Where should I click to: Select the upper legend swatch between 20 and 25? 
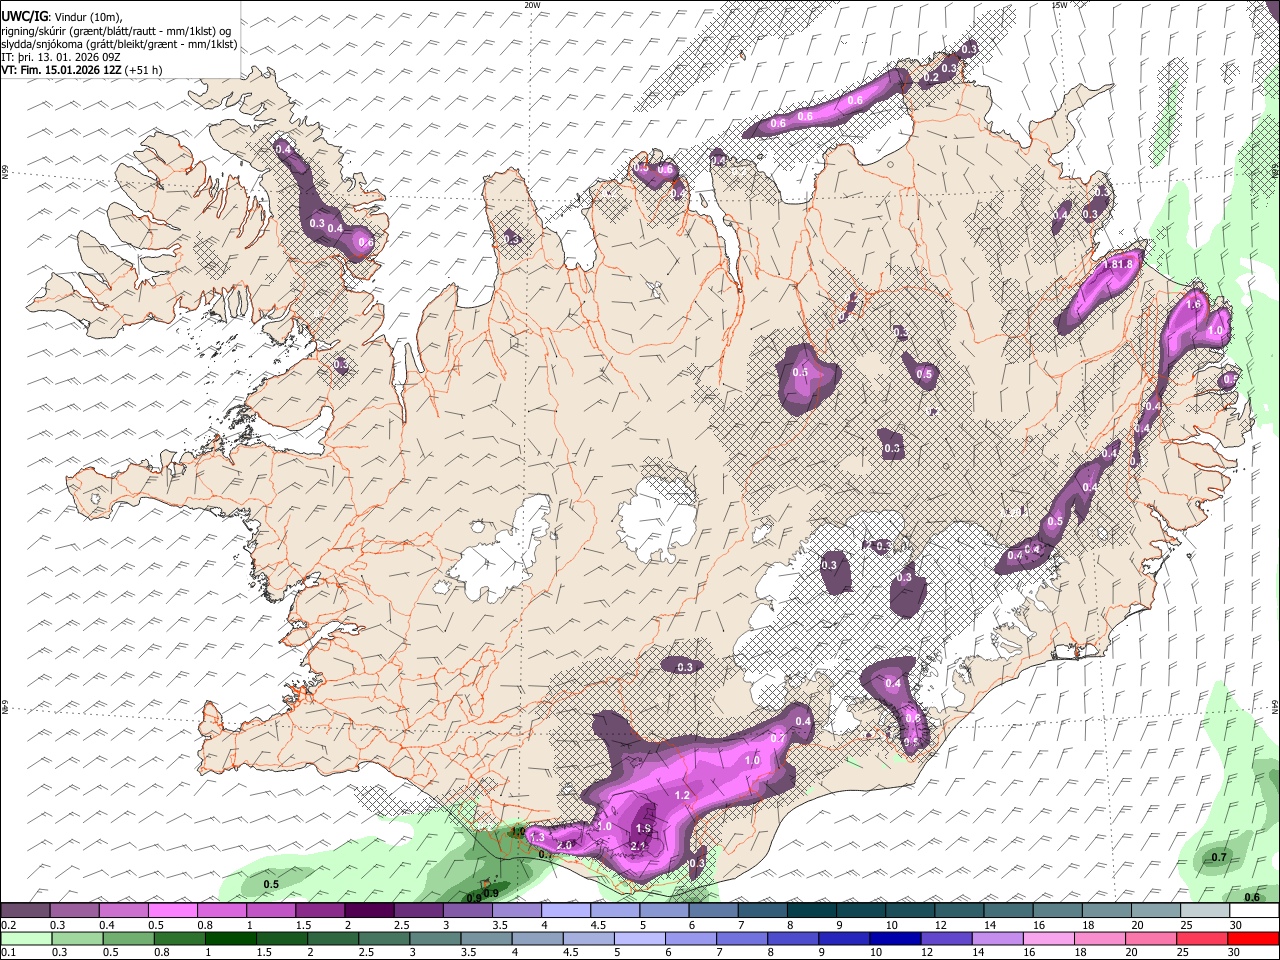1156,910
